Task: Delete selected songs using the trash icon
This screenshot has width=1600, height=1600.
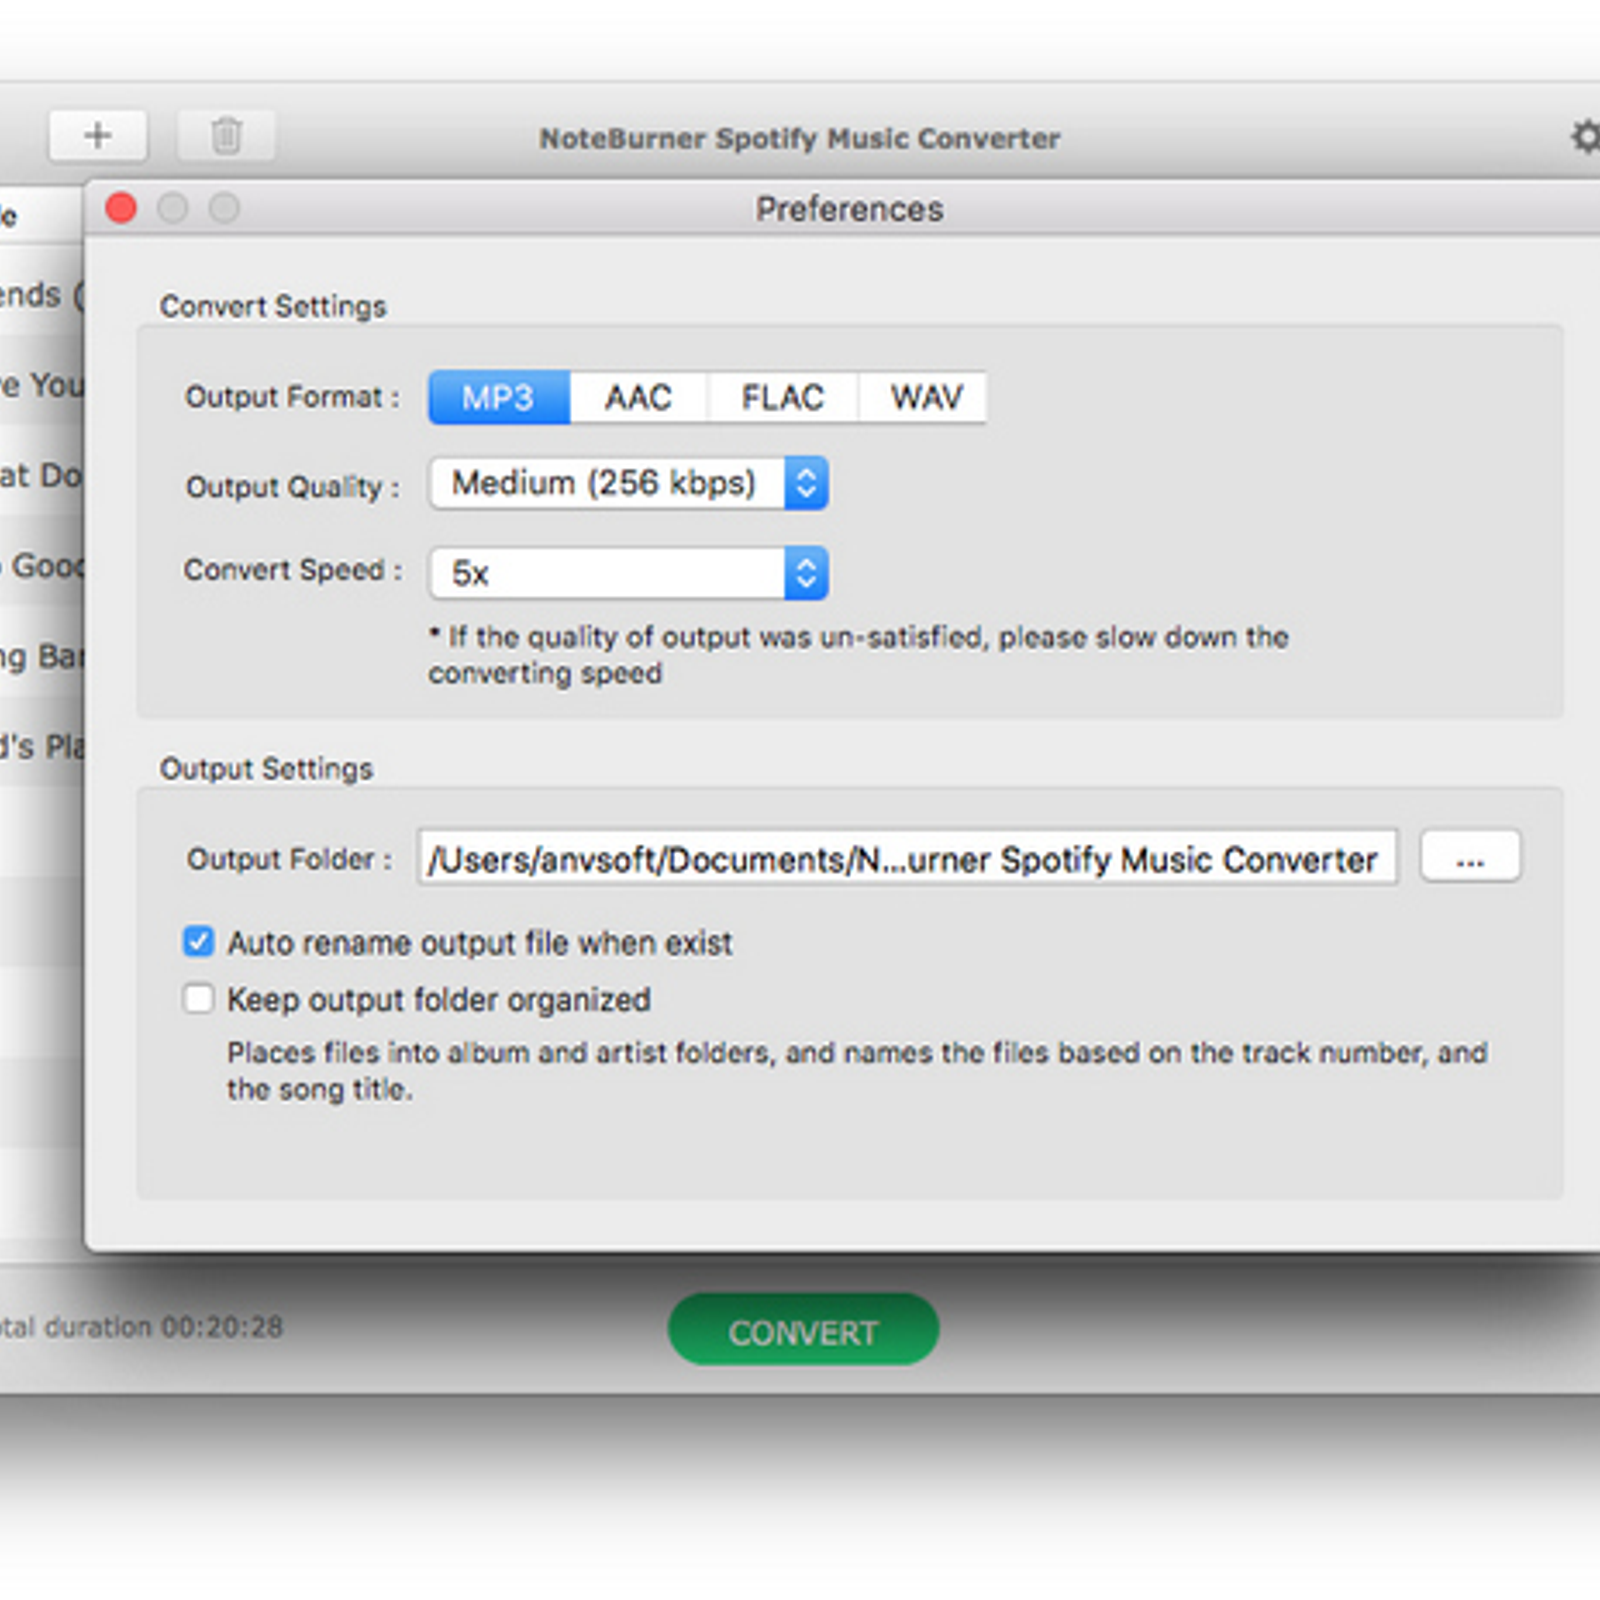Action: (227, 136)
